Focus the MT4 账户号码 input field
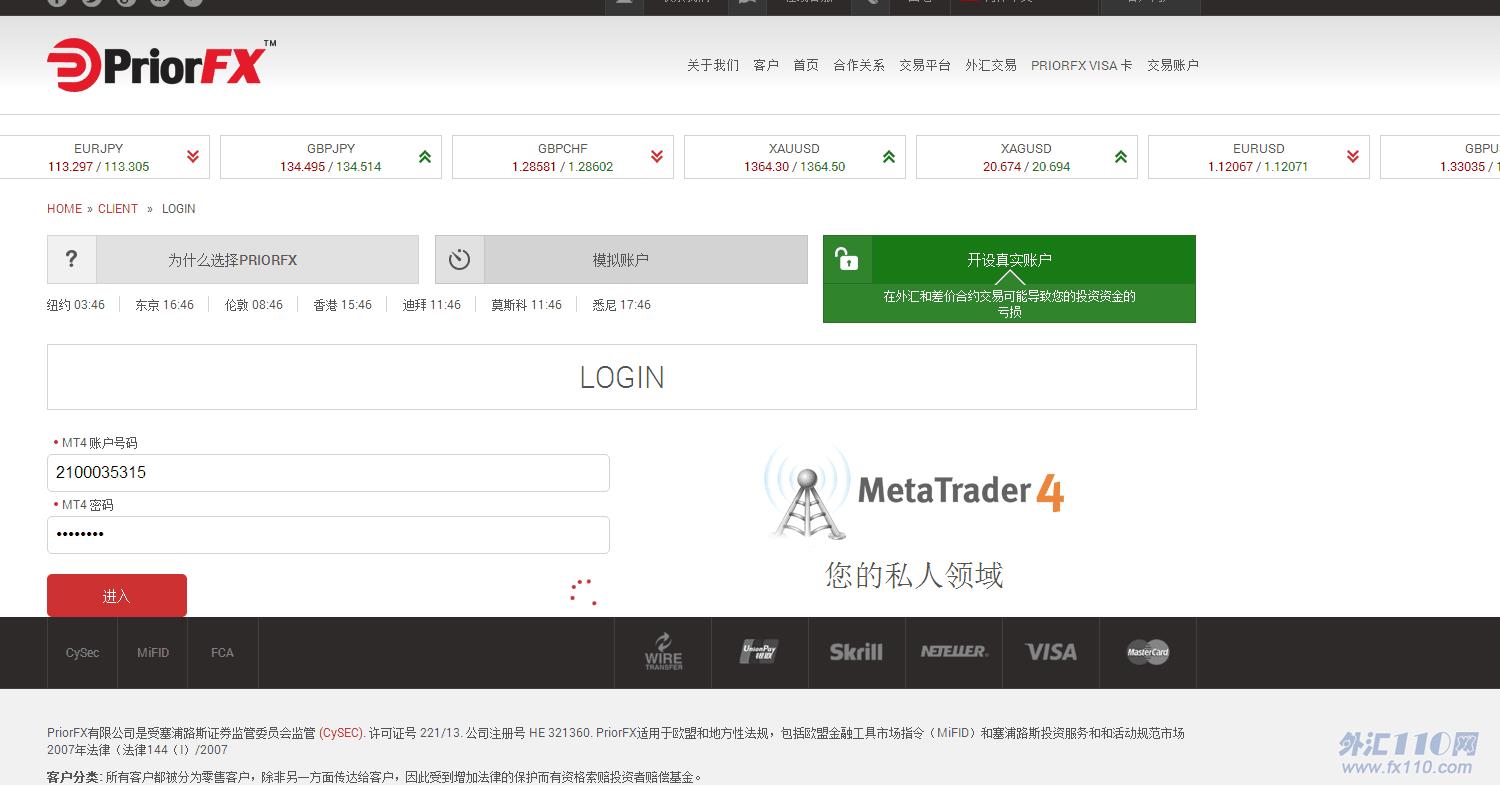Viewport: 1500px width, 785px height. coord(328,473)
